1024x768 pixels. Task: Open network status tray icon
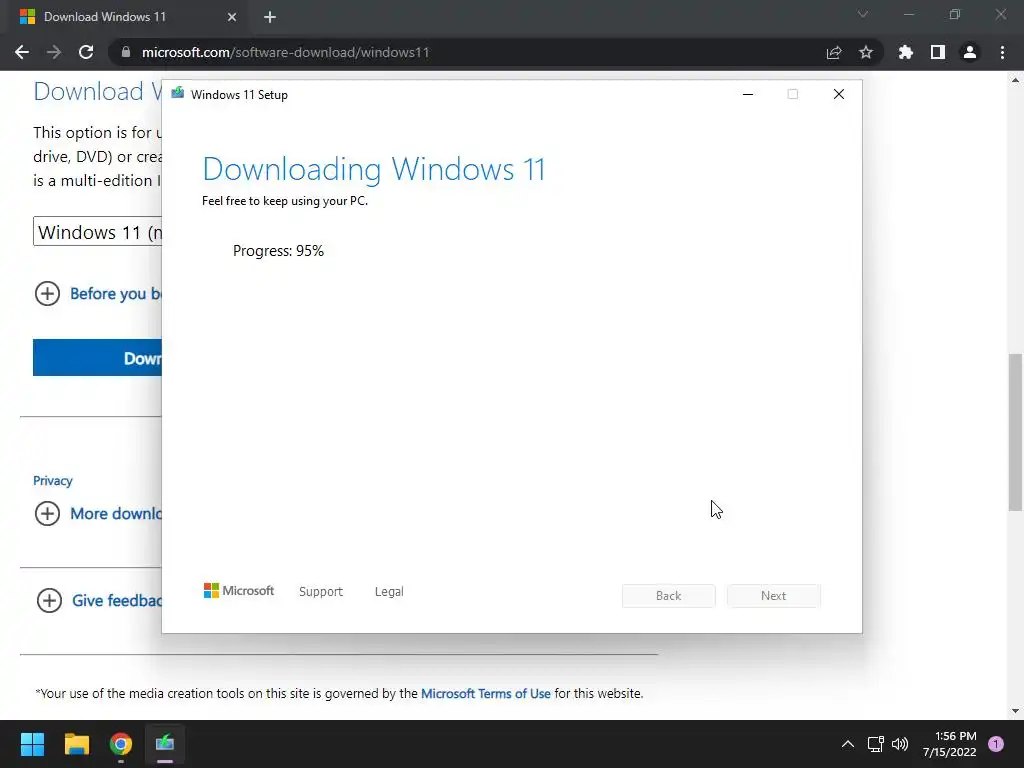875,744
